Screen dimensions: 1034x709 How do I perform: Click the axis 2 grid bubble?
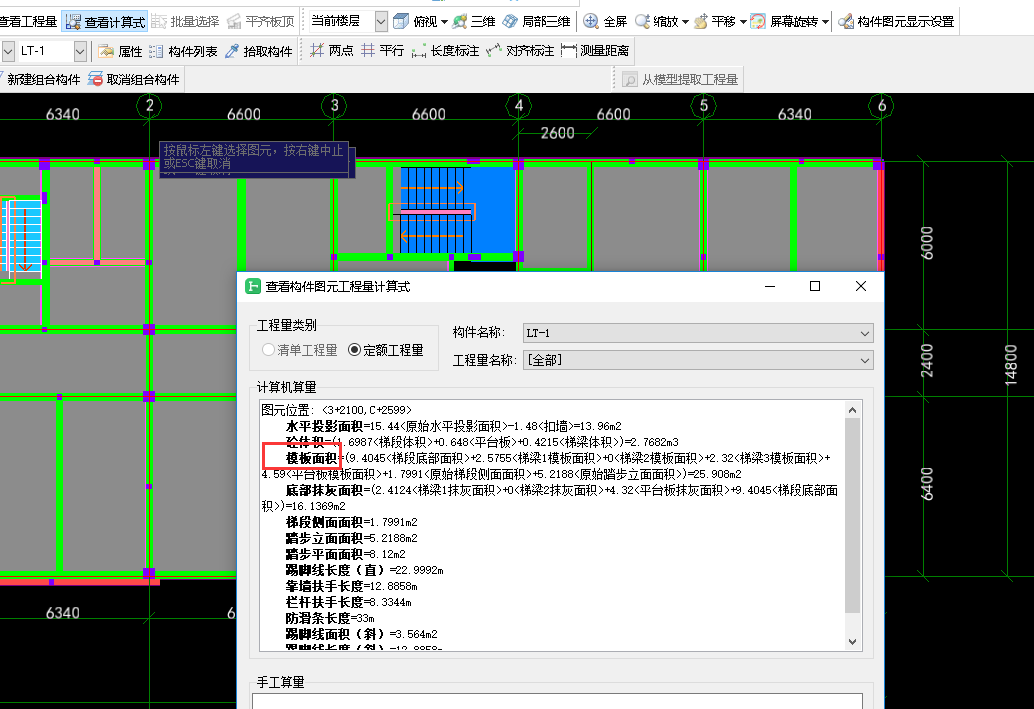pyautogui.click(x=150, y=106)
